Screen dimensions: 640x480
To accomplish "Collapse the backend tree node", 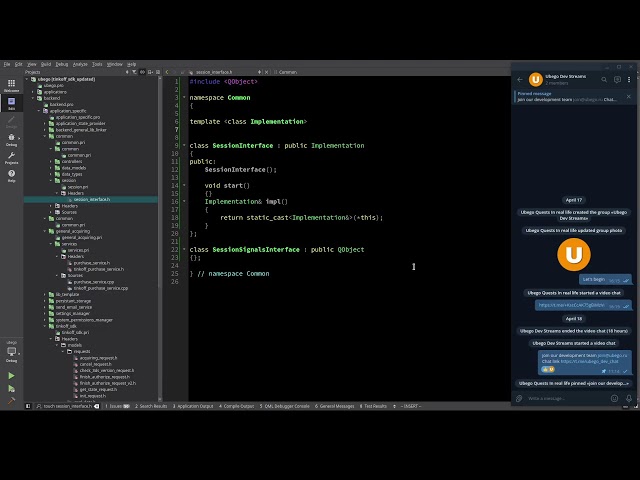I will [33, 98].
